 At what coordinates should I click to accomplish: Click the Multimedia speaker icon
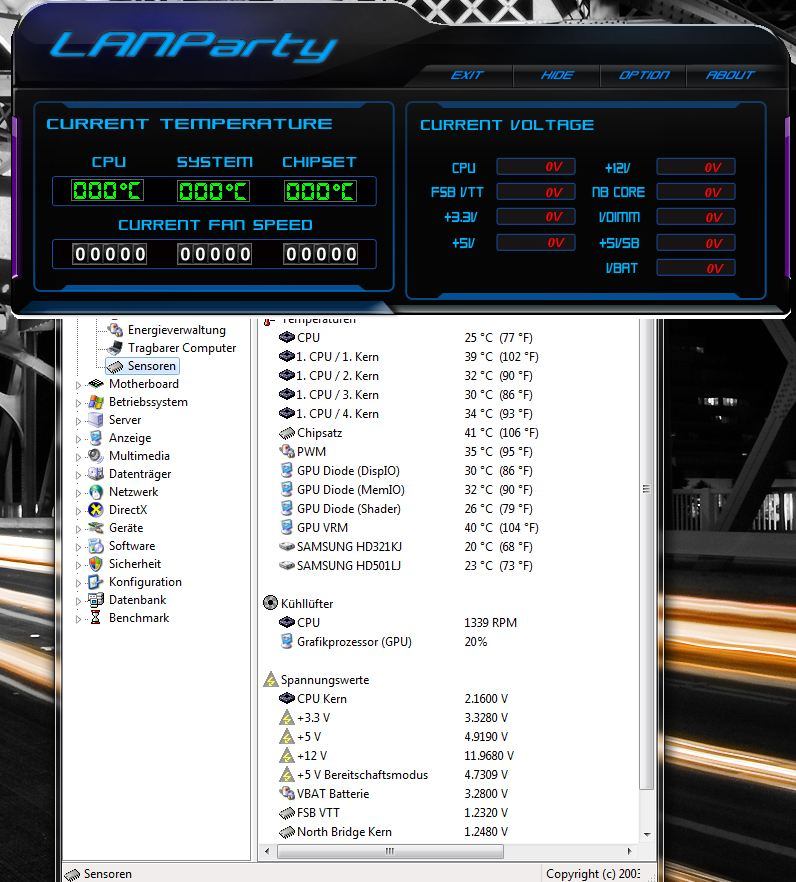tap(96, 456)
